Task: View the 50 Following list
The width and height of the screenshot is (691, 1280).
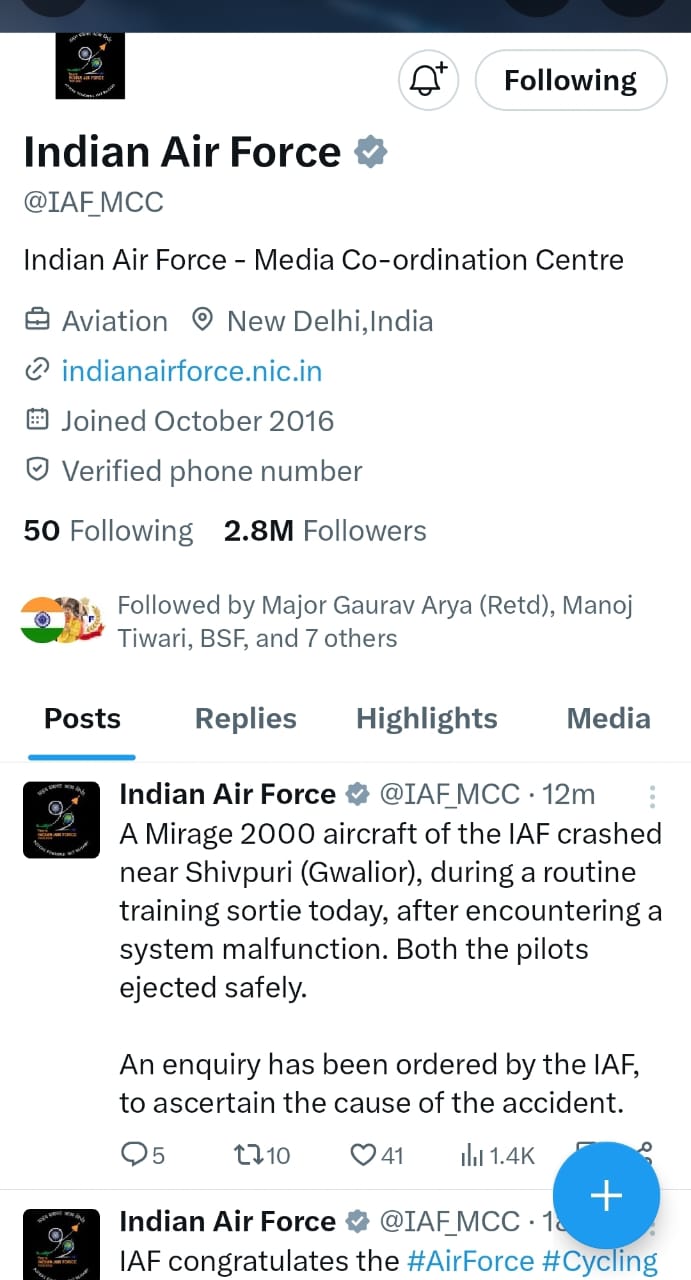Action: 108,531
